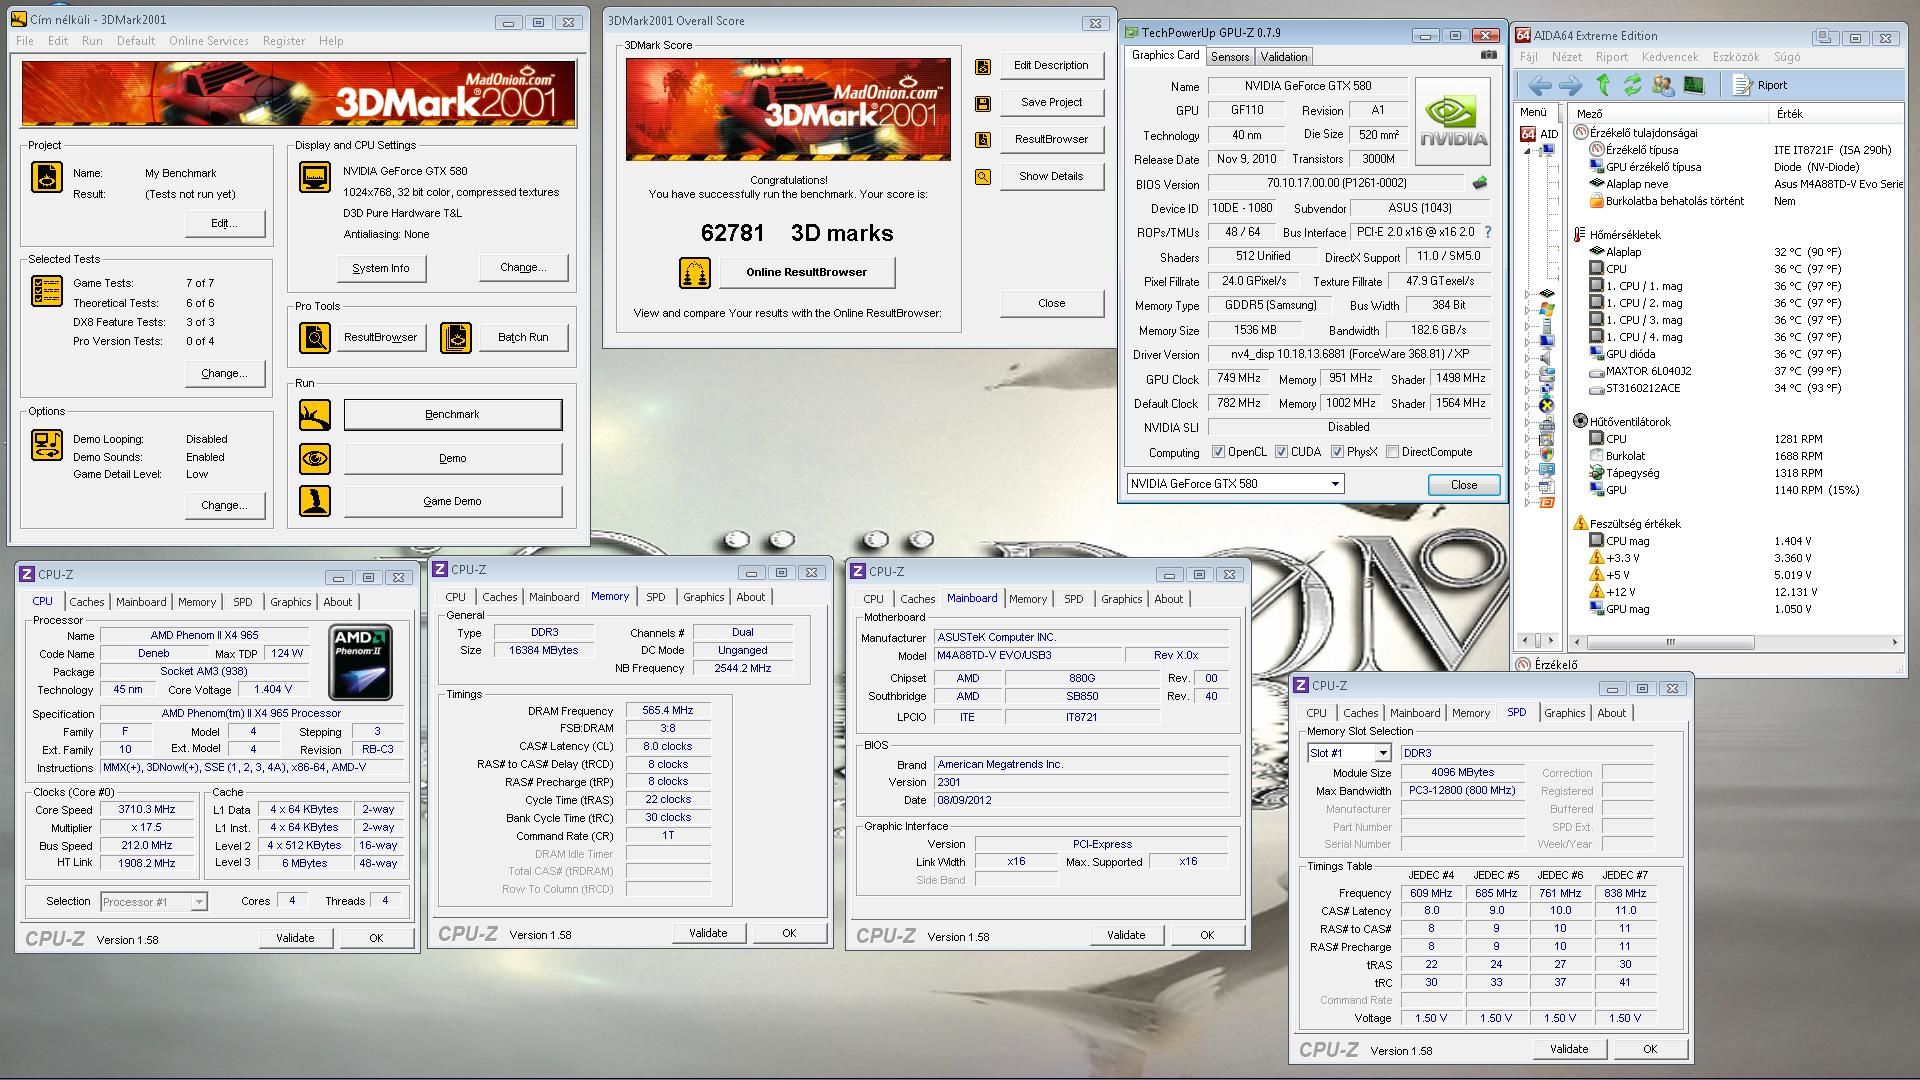This screenshot has width=1920, height=1080.
Task: Expand the motherboard node in AIDA64 tree
Action: tap(1527, 295)
